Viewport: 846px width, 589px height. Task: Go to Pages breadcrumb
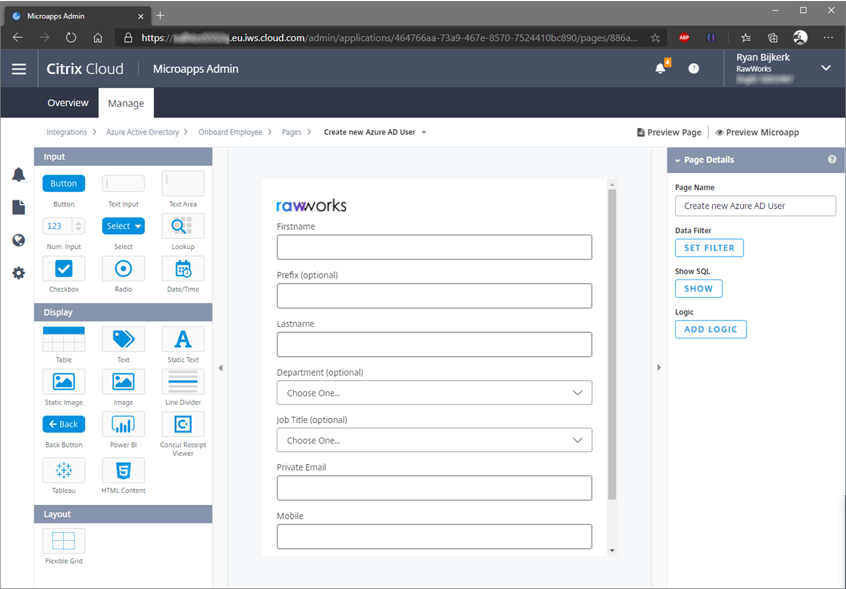[291, 132]
